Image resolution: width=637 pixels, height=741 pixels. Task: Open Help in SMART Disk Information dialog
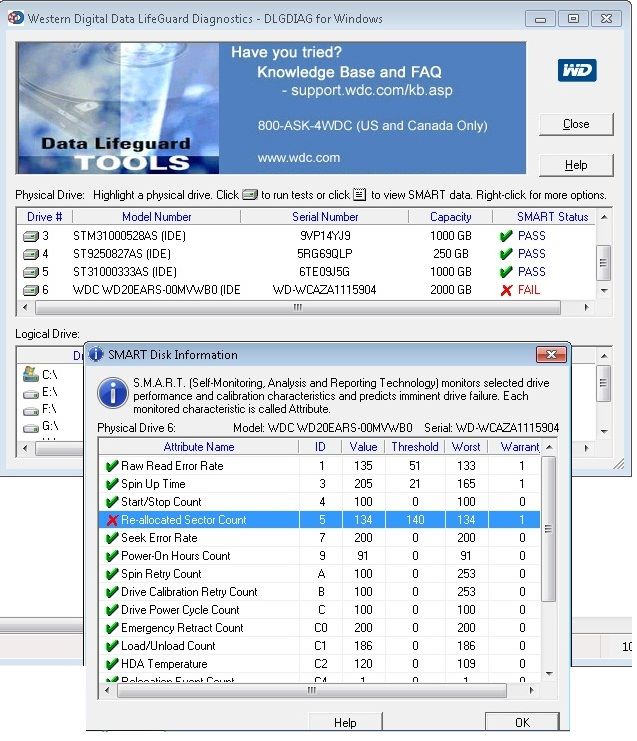pyautogui.click(x=345, y=722)
